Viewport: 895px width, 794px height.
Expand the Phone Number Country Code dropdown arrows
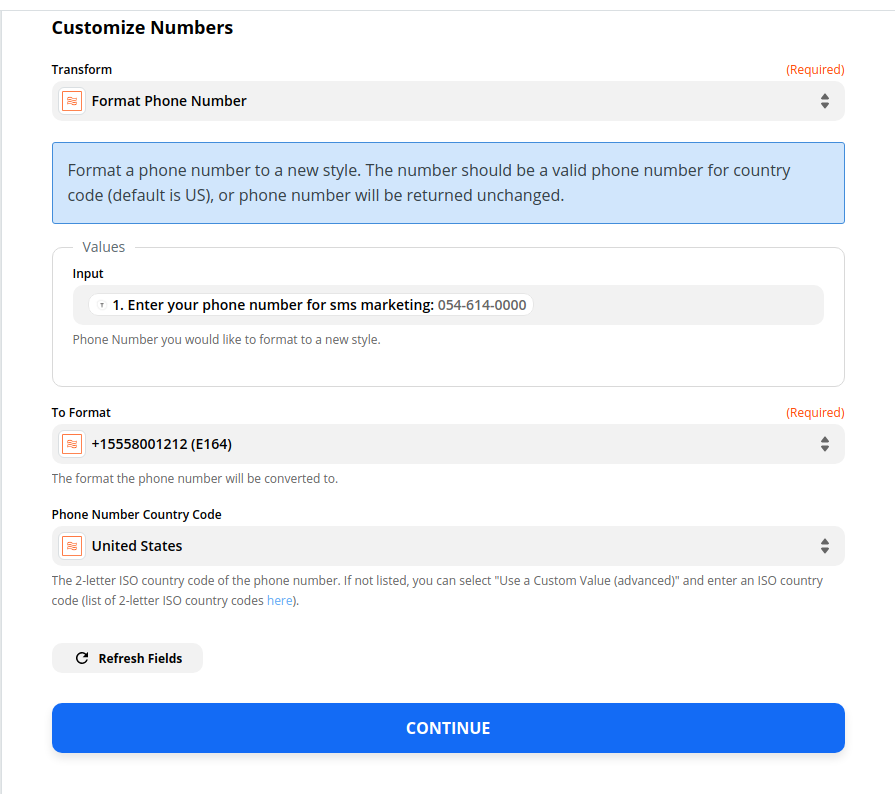coord(824,546)
